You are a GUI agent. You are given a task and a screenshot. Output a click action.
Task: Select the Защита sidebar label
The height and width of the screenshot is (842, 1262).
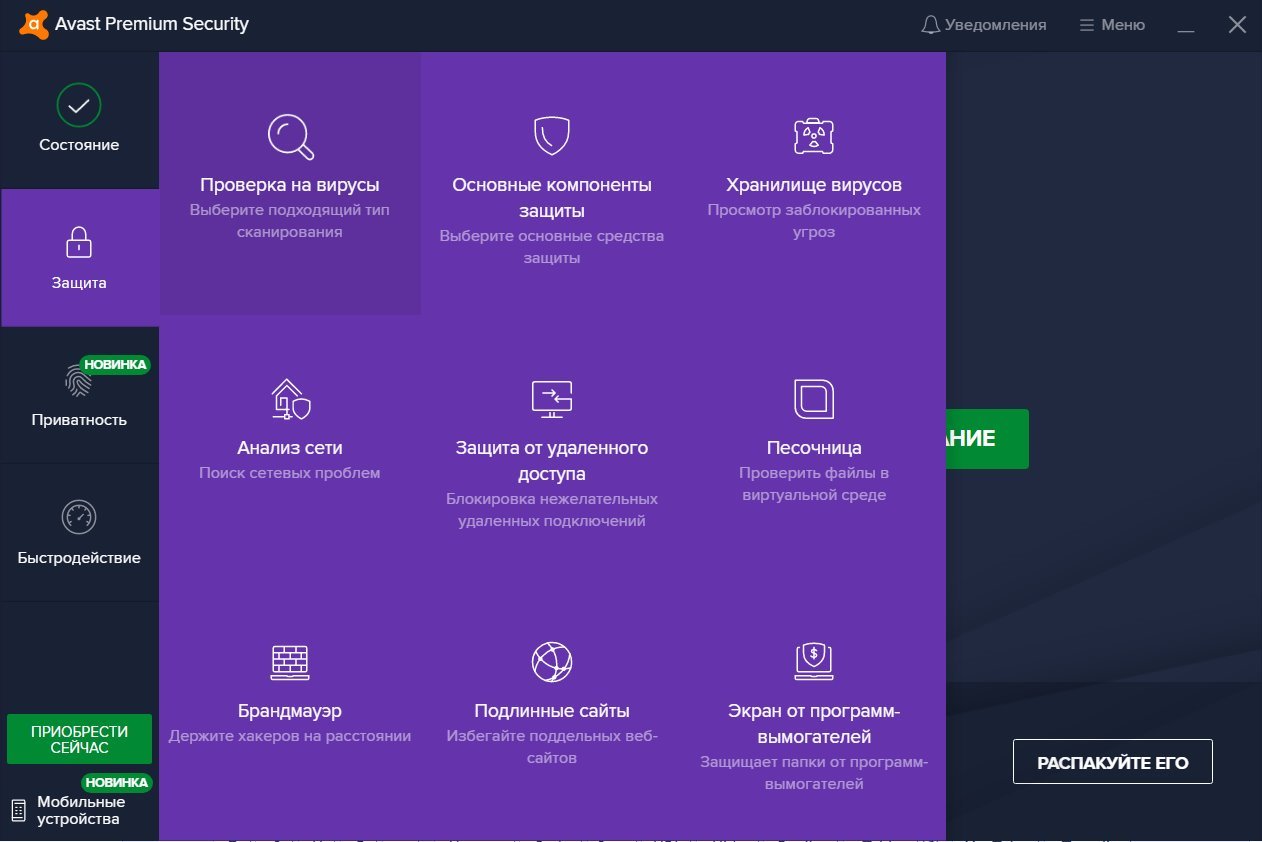79,283
